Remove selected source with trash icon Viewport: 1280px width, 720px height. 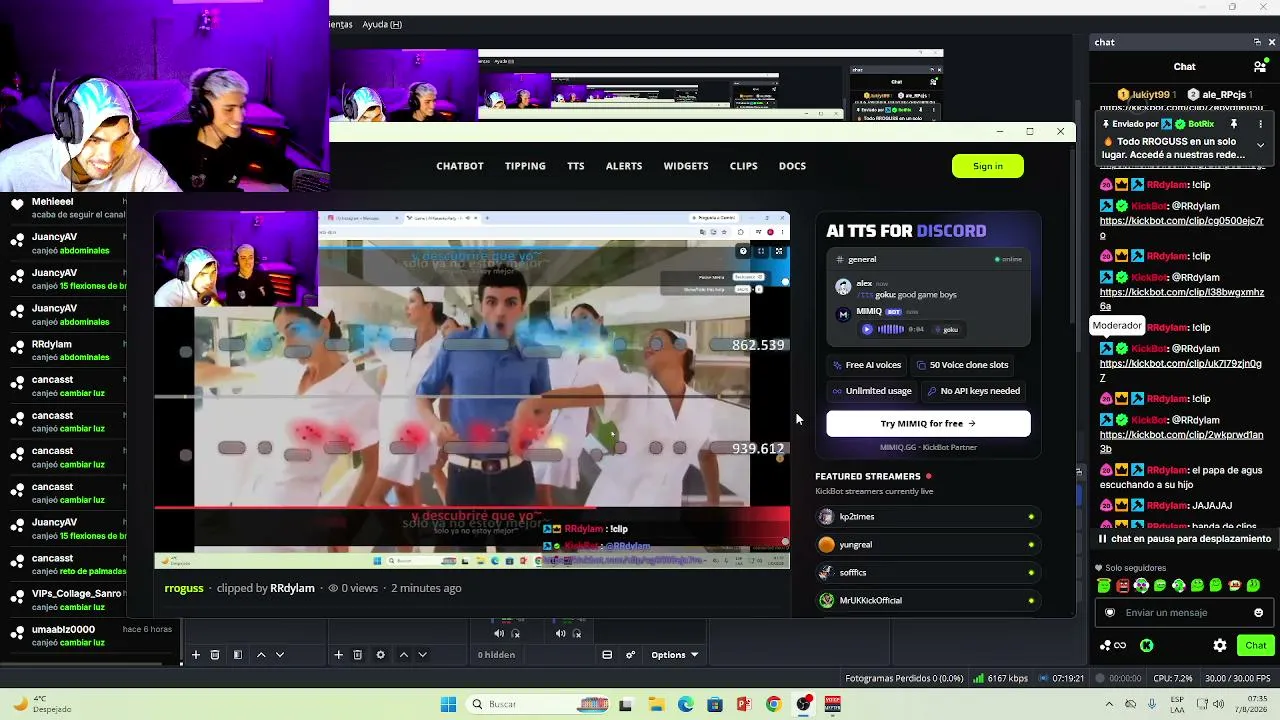[x=357, y=655]
